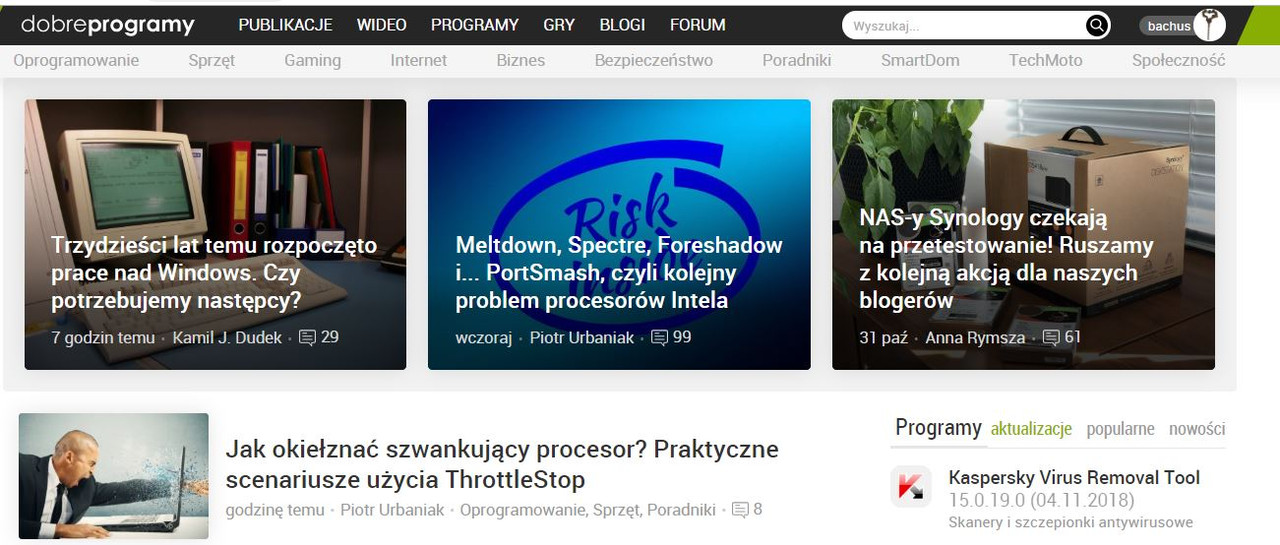Select the aktualizacje tab
The image size is (1280, 545).
1031,429
